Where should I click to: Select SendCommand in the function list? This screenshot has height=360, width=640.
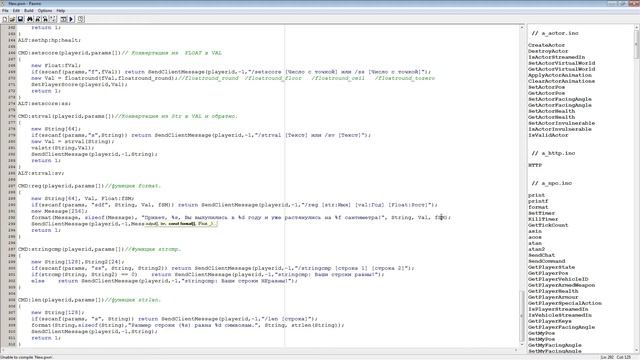click(x=547, y=261)
